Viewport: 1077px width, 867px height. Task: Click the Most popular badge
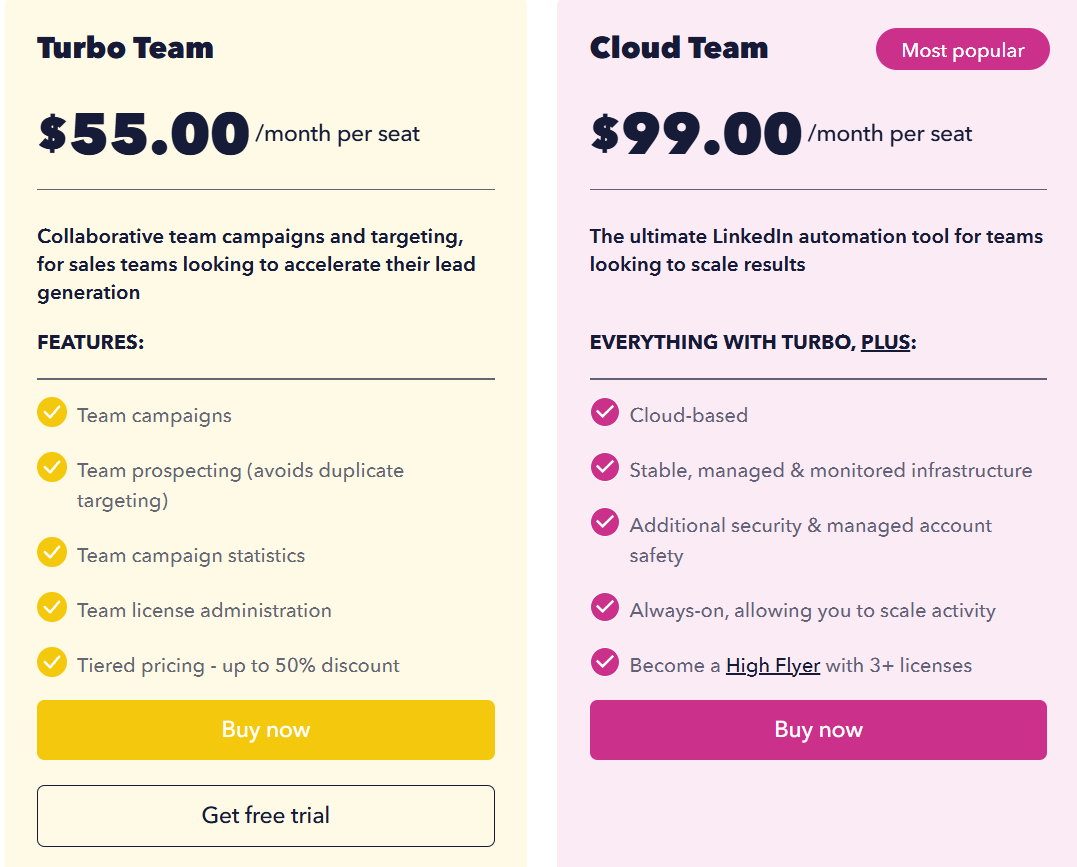coord(962,49)
